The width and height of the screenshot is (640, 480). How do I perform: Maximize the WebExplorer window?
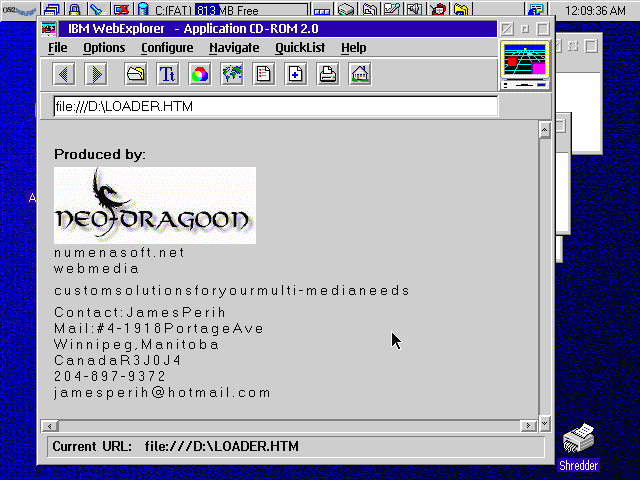(x=543, y=29)
